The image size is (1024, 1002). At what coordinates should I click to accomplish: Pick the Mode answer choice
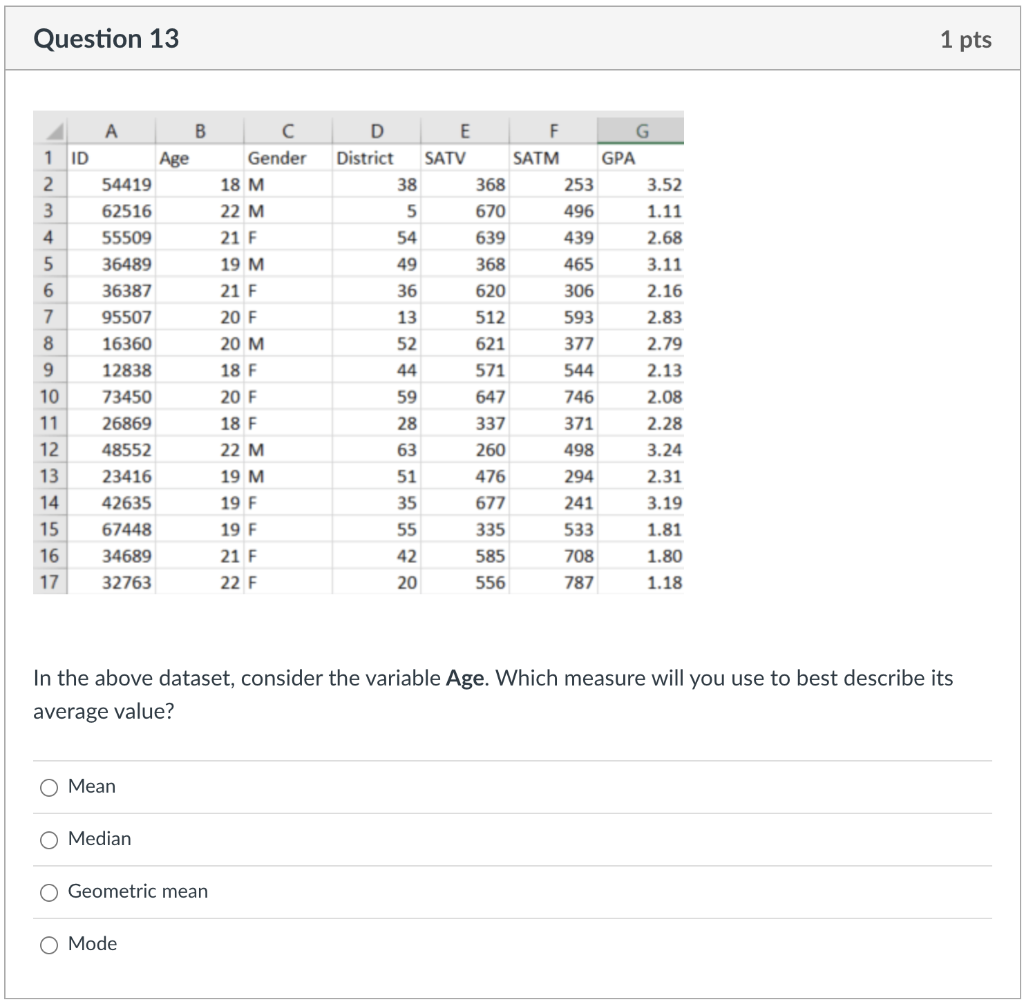(49, 944)
